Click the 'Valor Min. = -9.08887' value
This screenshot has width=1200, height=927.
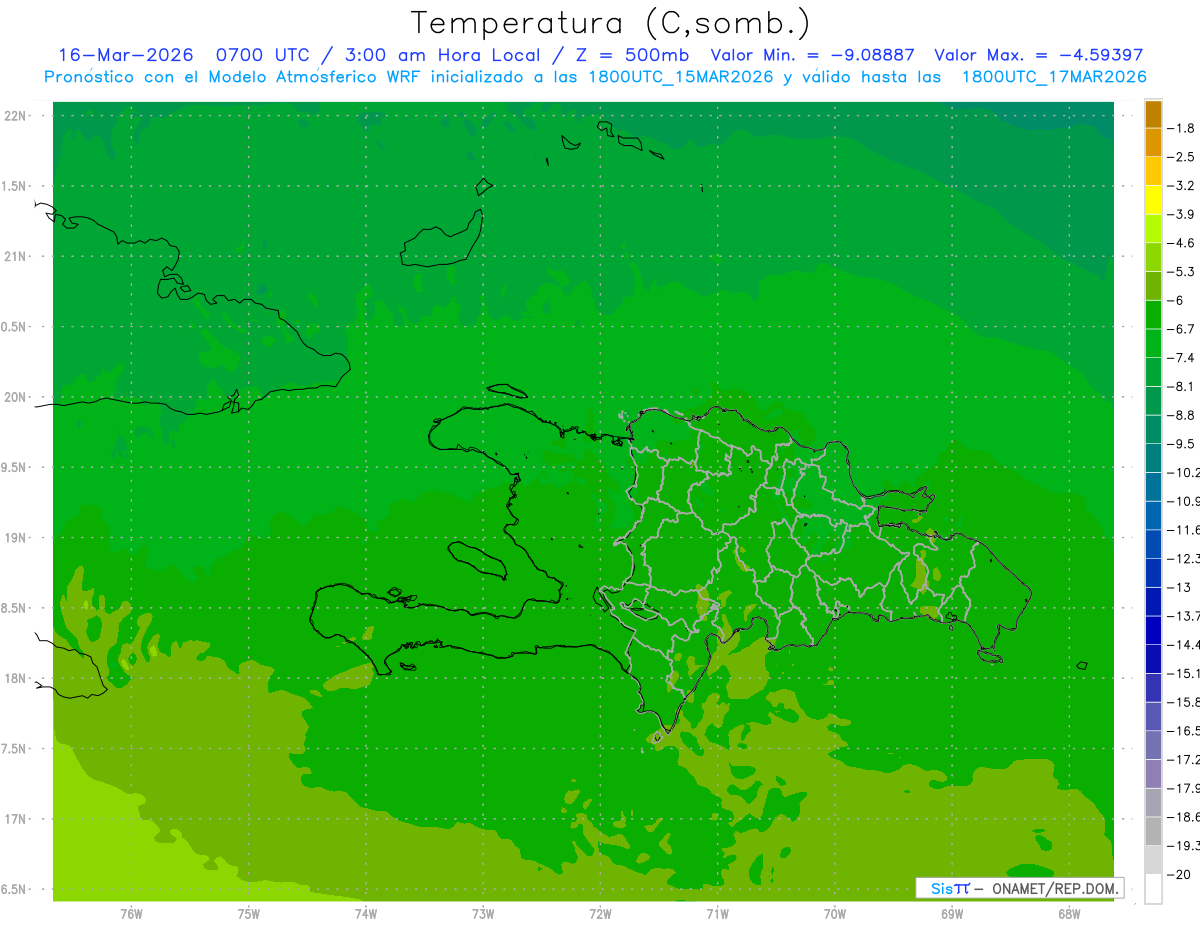(x=812, y=55)
